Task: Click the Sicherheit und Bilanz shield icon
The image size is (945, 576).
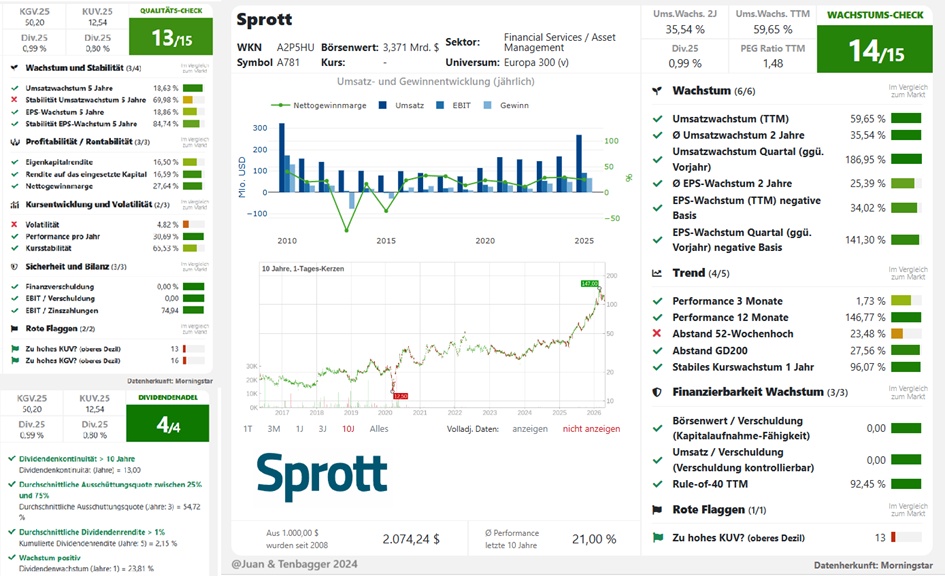Action: tap(14, 266)
